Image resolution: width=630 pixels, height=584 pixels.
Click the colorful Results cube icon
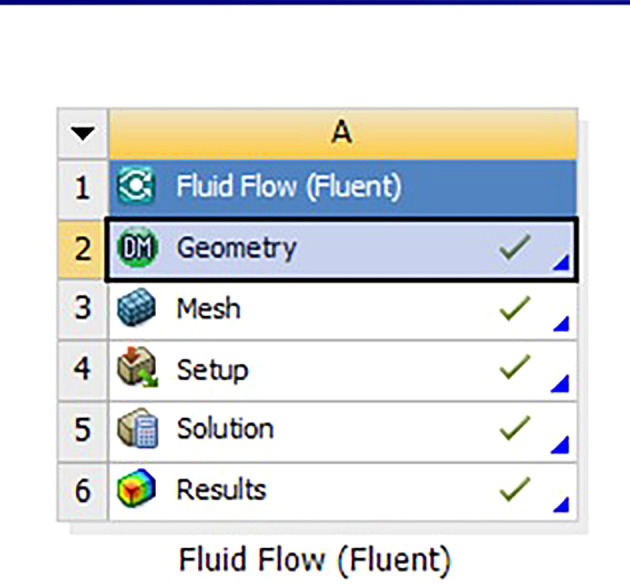pos(136,488)
